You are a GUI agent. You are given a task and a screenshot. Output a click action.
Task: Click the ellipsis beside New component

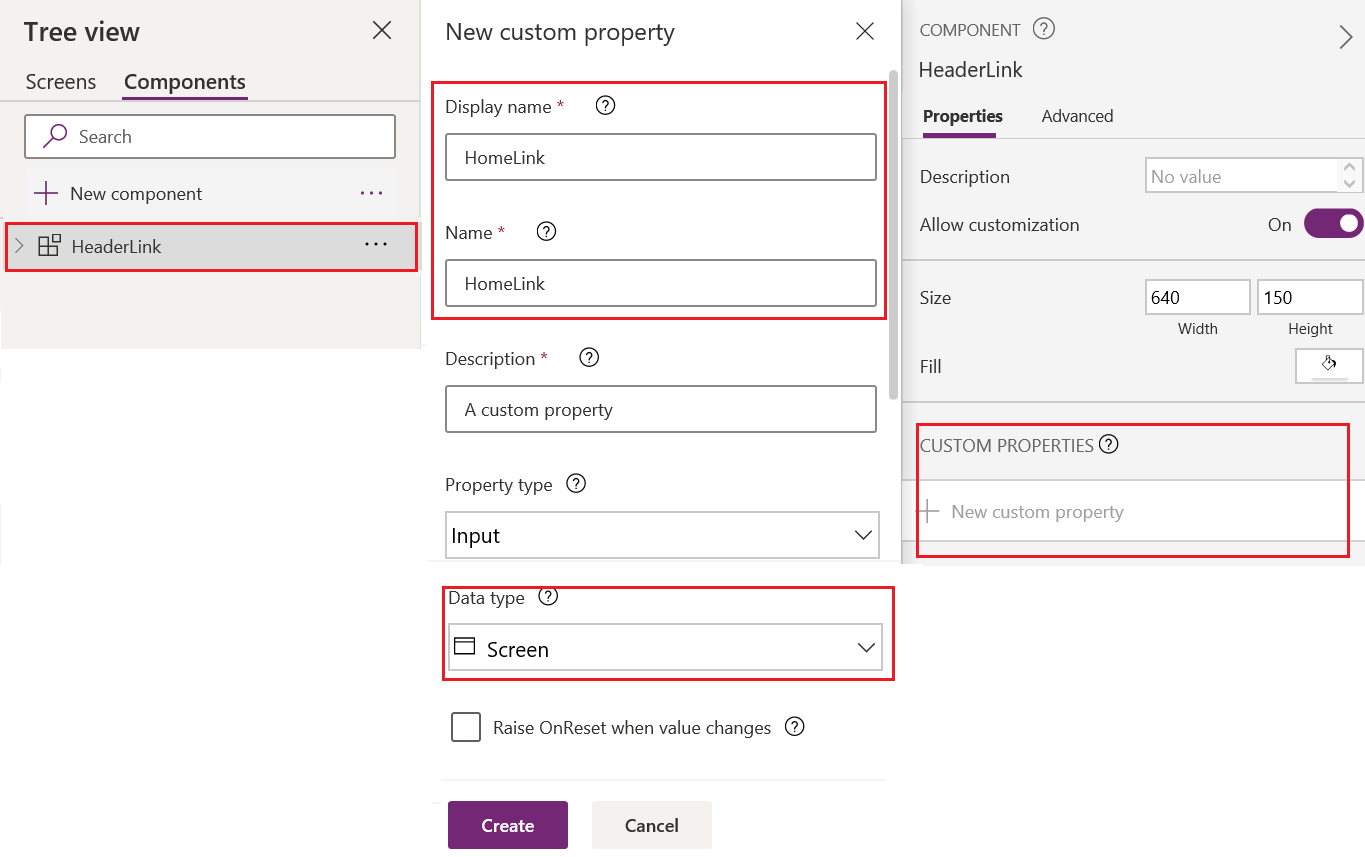(371, 193)
